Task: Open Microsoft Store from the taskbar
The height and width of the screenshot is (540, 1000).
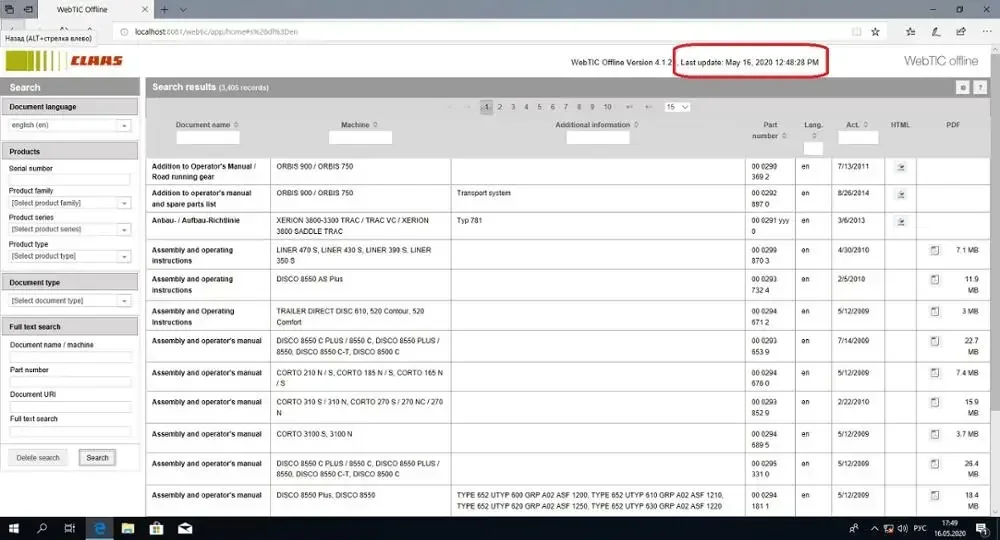Action: pyautogui.click(x=156, y=527)
